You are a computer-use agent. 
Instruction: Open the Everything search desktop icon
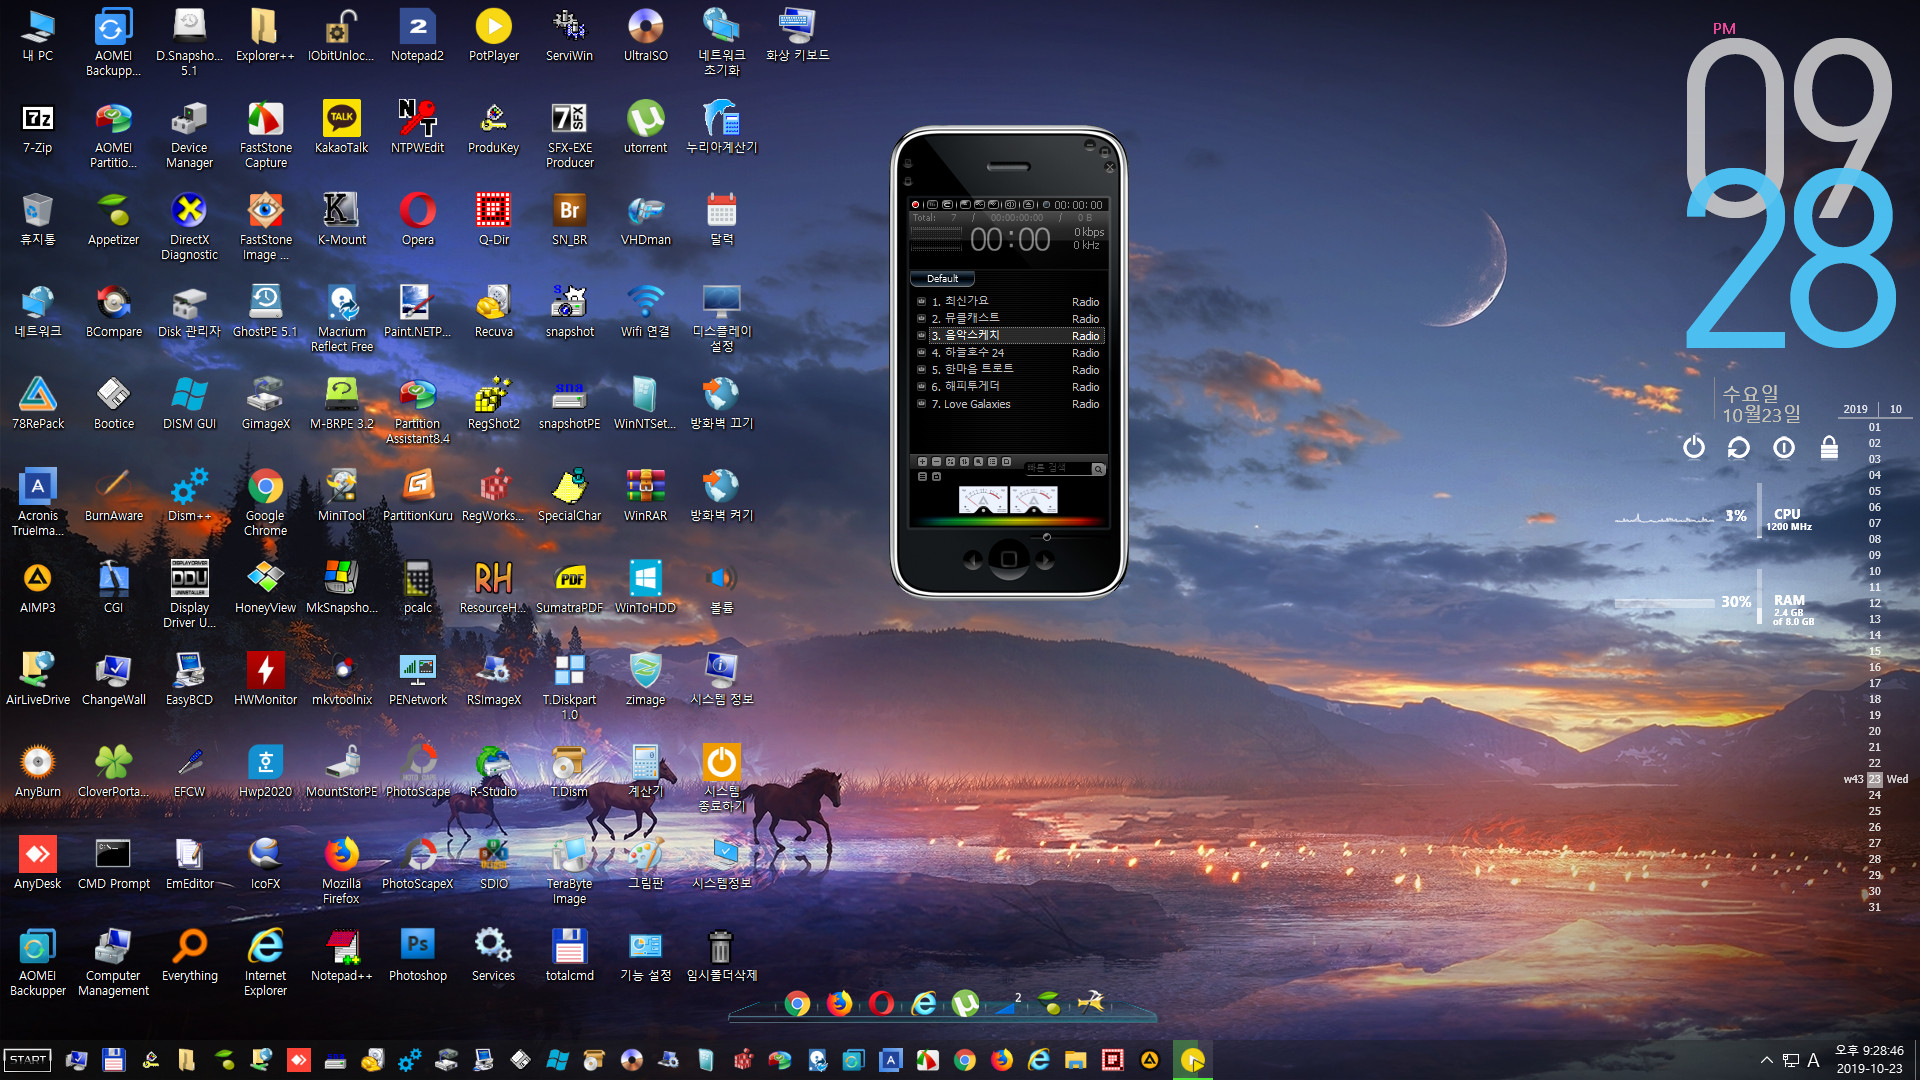click(190, 956)
